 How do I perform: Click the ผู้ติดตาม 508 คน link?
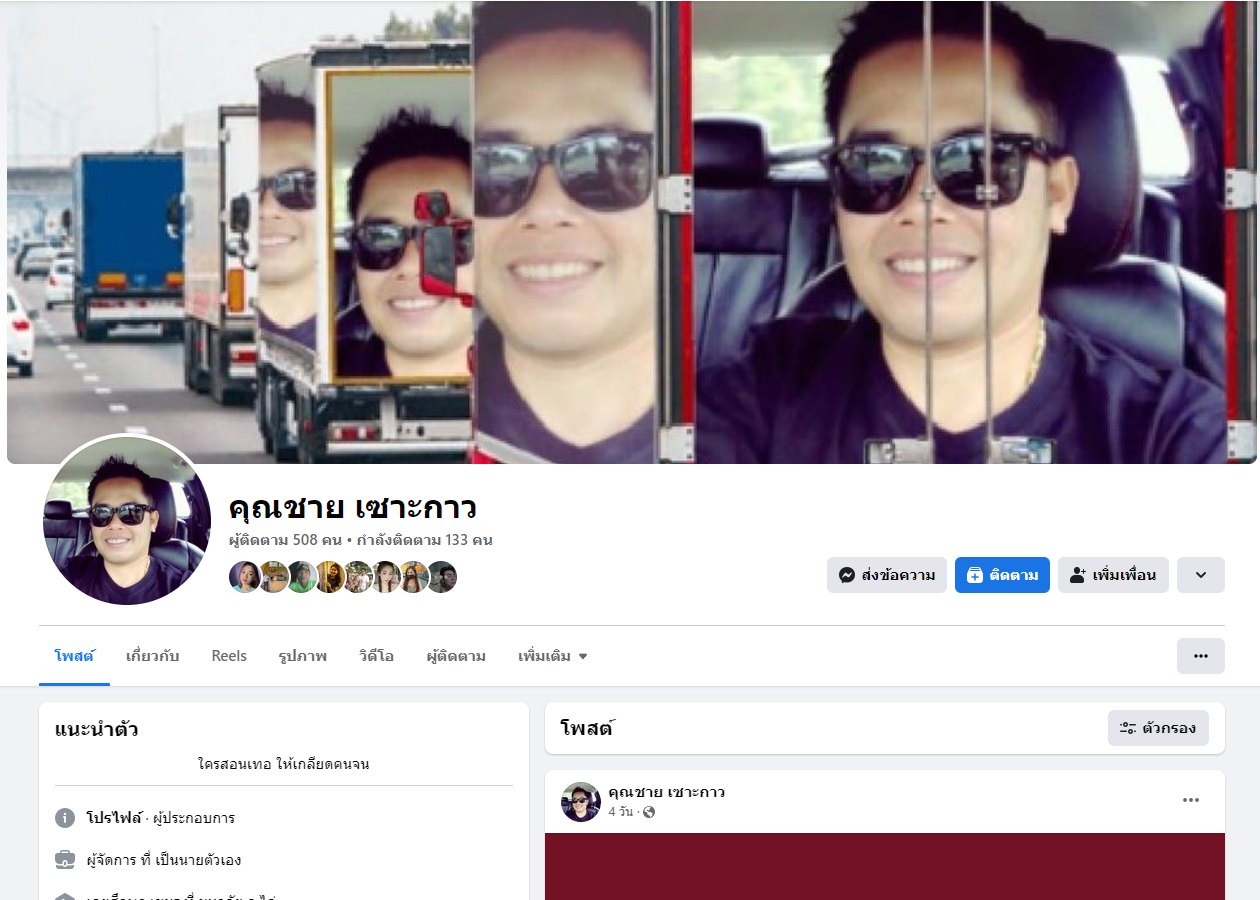pyautogui.click(x=285, y=540)
